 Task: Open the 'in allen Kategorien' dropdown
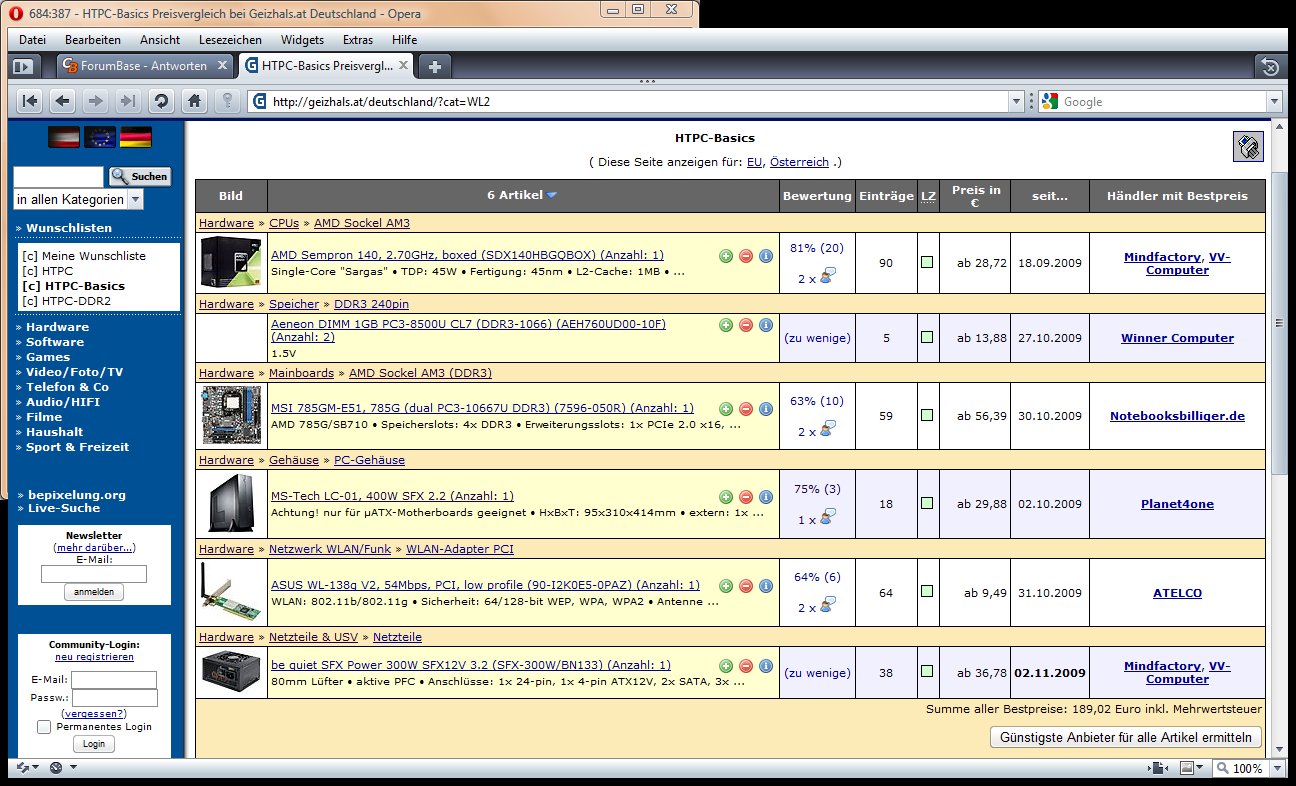(78, 199)
